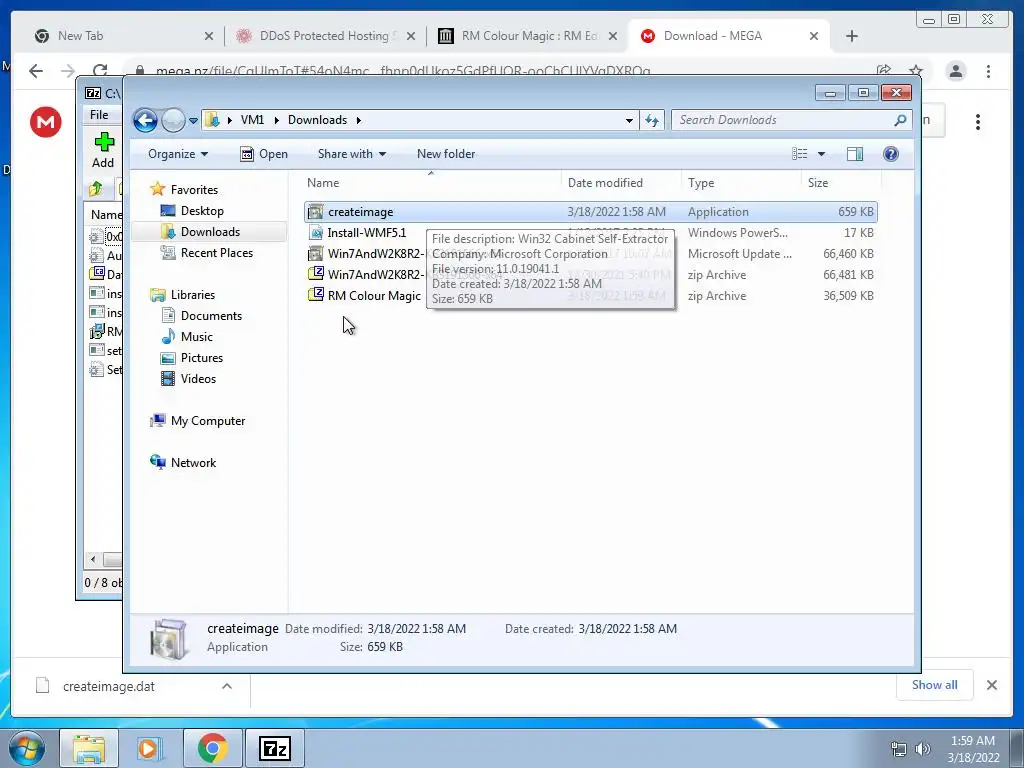1024x768 pixels.
Task: Open File menu in 7-Zip window
Action: pyautogui.click(x=99, y=114)
